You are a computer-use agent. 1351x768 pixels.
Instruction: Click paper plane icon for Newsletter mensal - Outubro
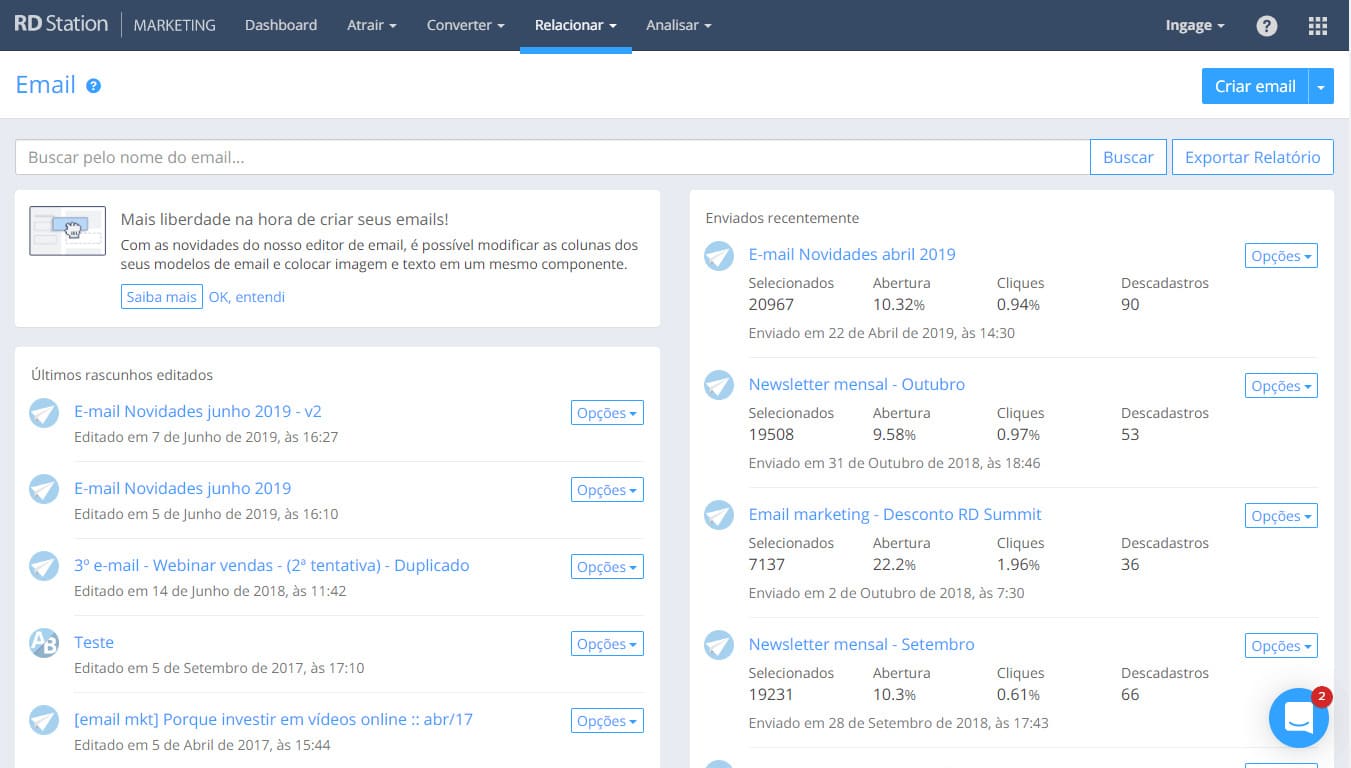(719, 386)
